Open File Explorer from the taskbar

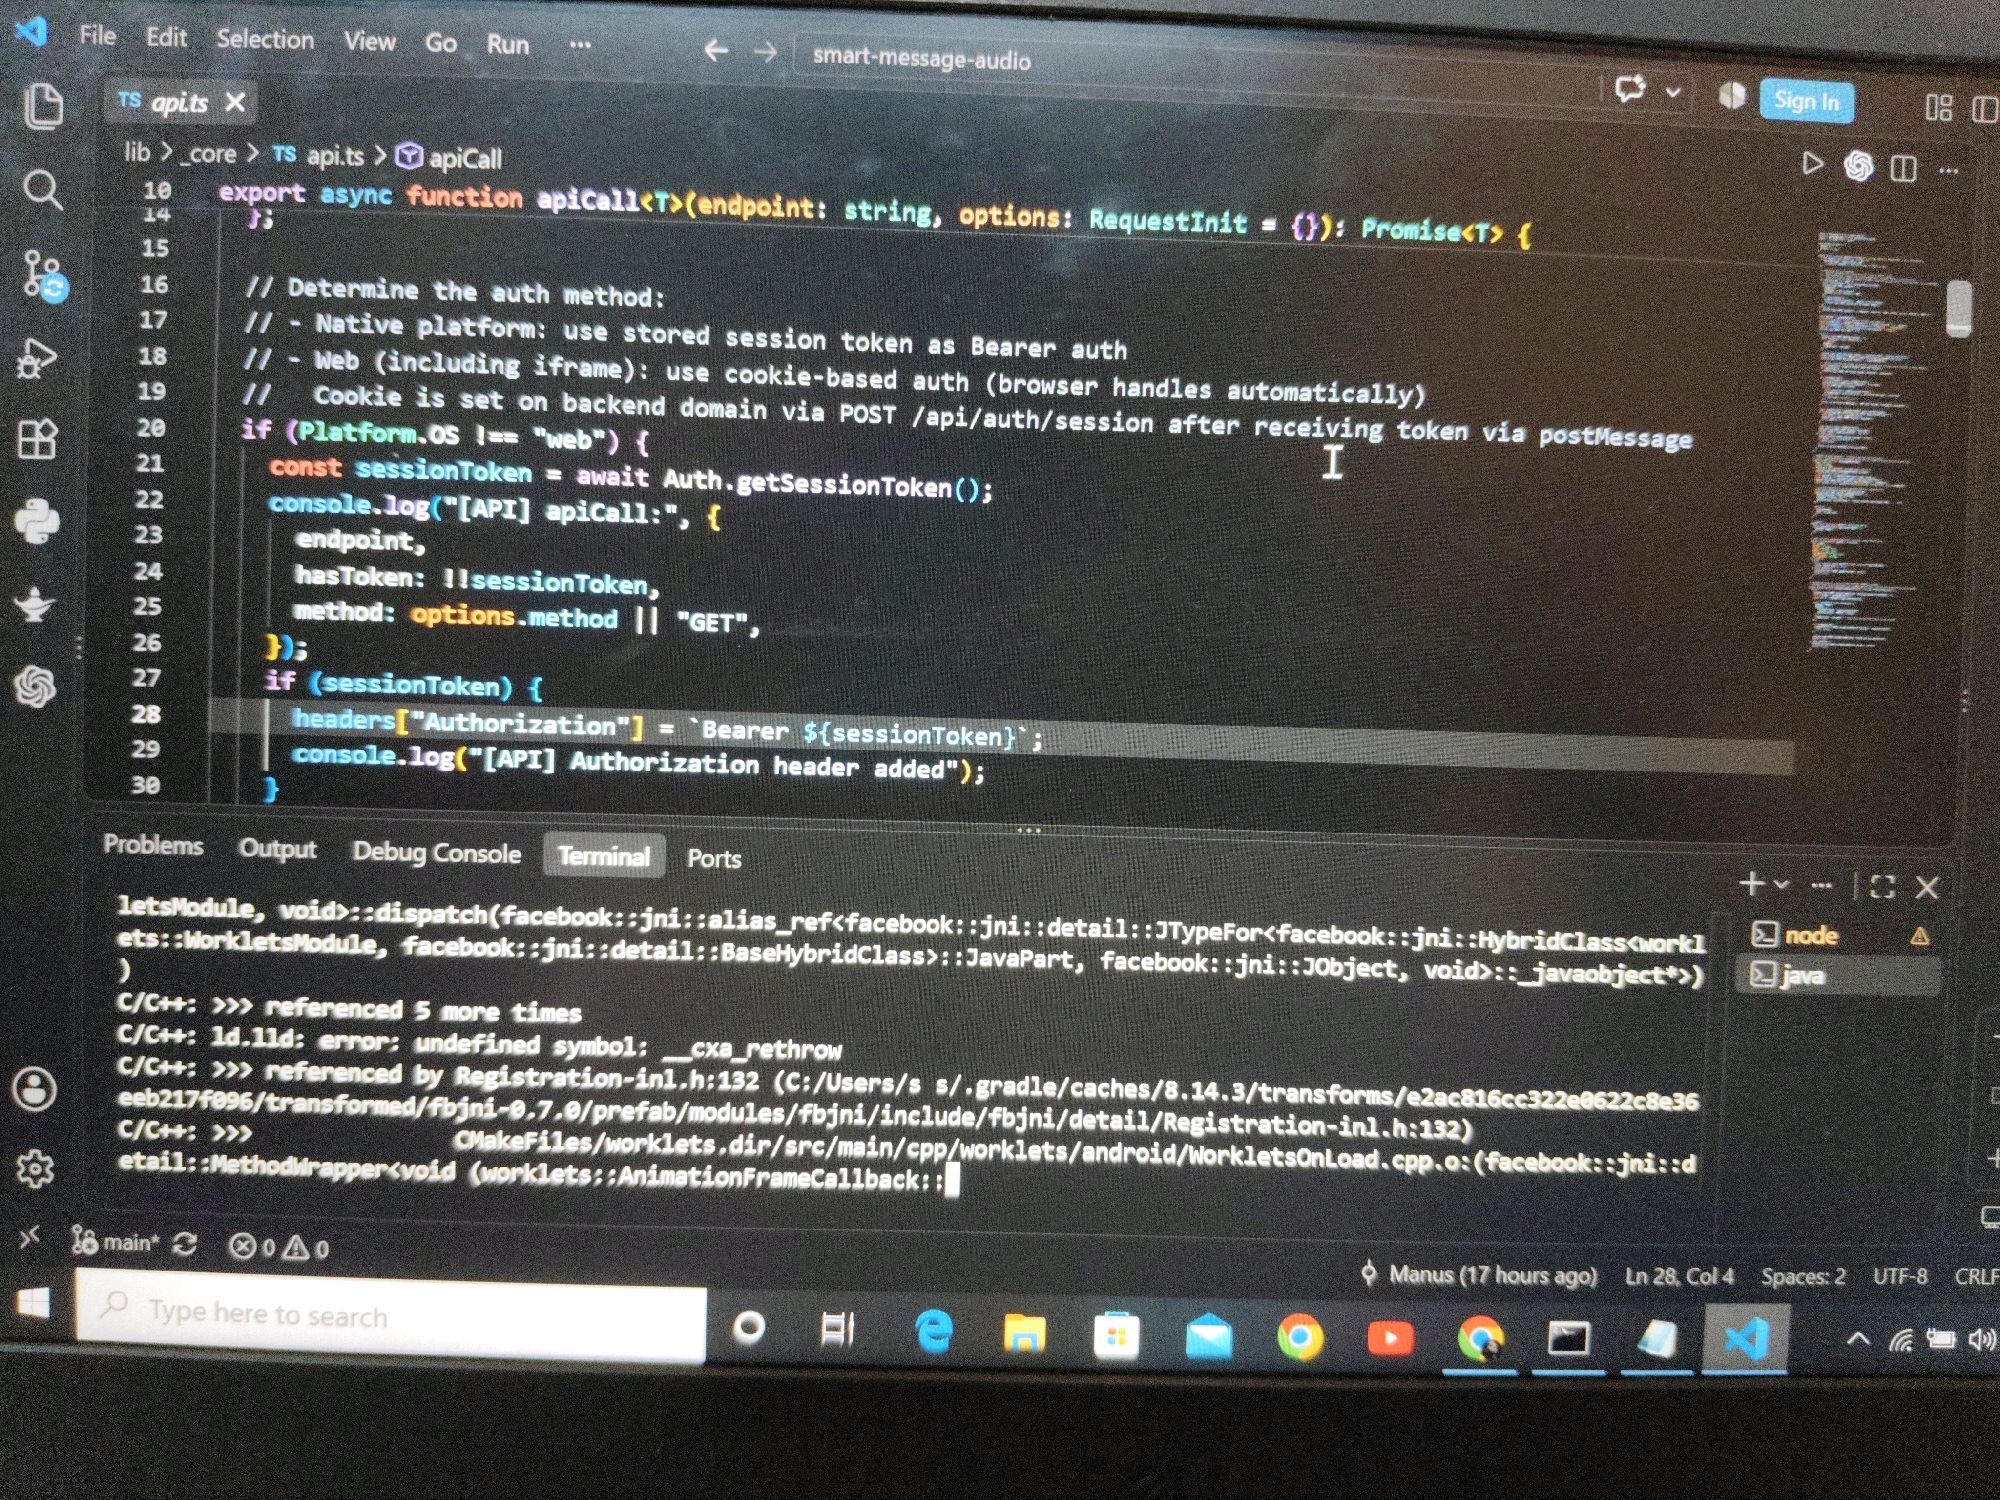coord(1024,1334)
